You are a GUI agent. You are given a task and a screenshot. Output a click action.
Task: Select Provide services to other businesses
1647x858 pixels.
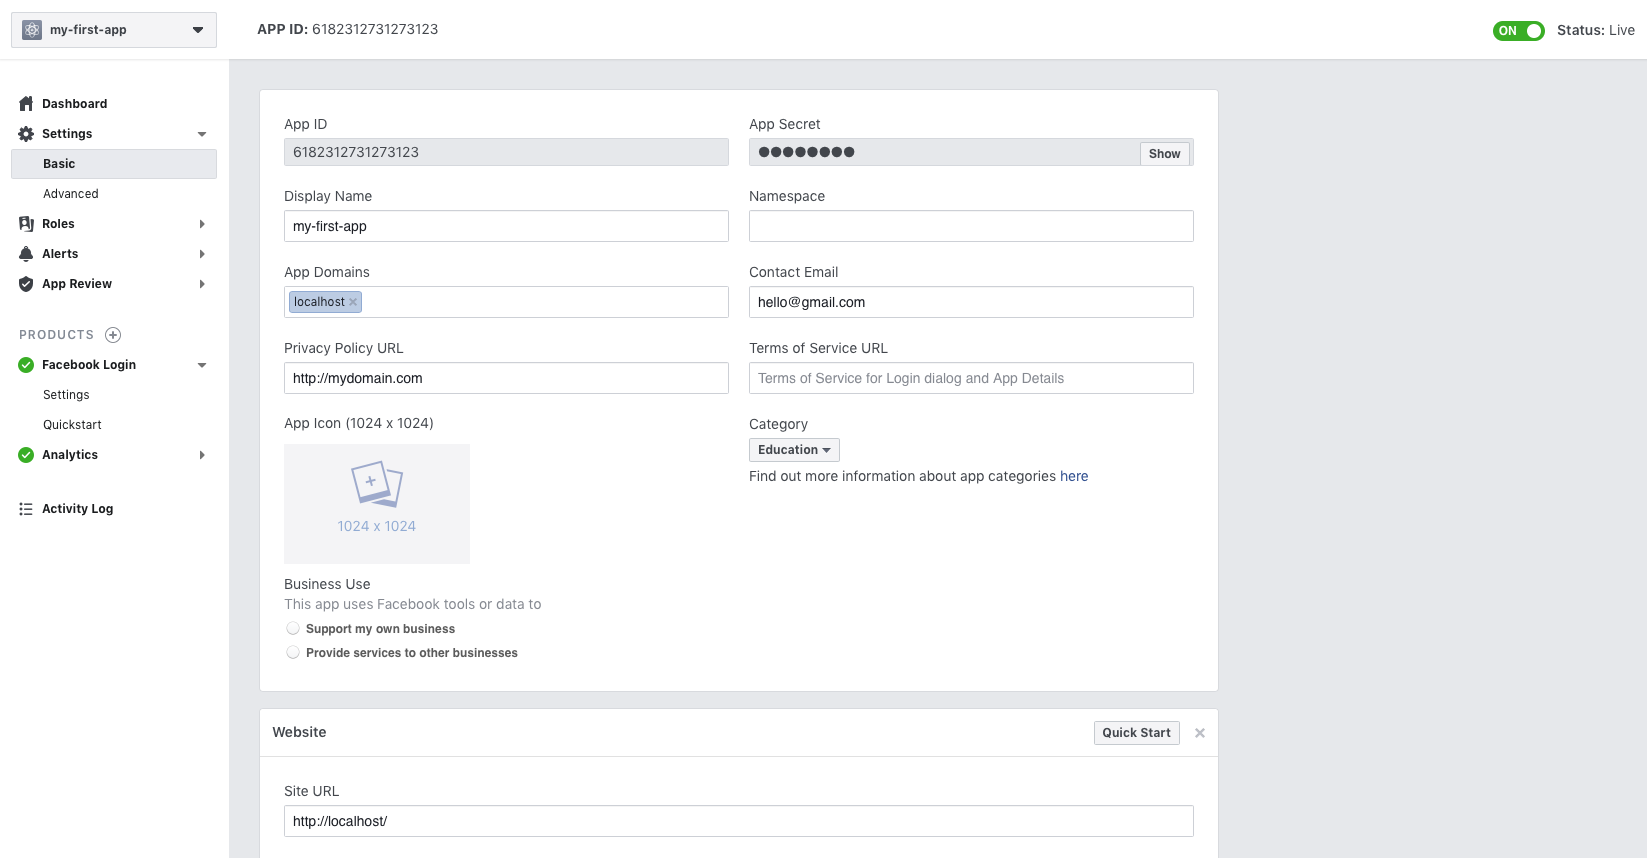click(x=293, y=652)
